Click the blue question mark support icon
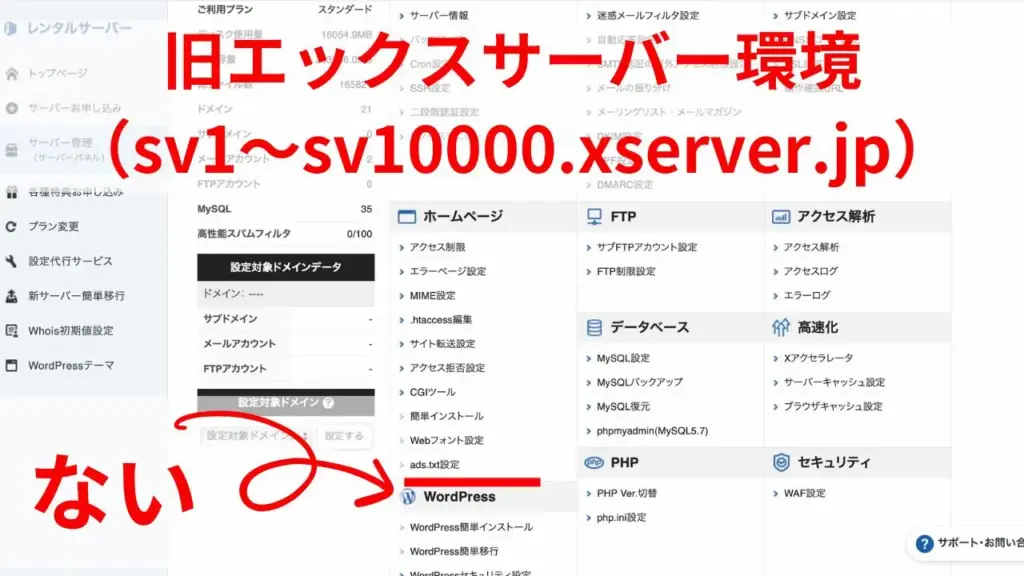This screenshot has width=1024, height=576. (924, 543)
